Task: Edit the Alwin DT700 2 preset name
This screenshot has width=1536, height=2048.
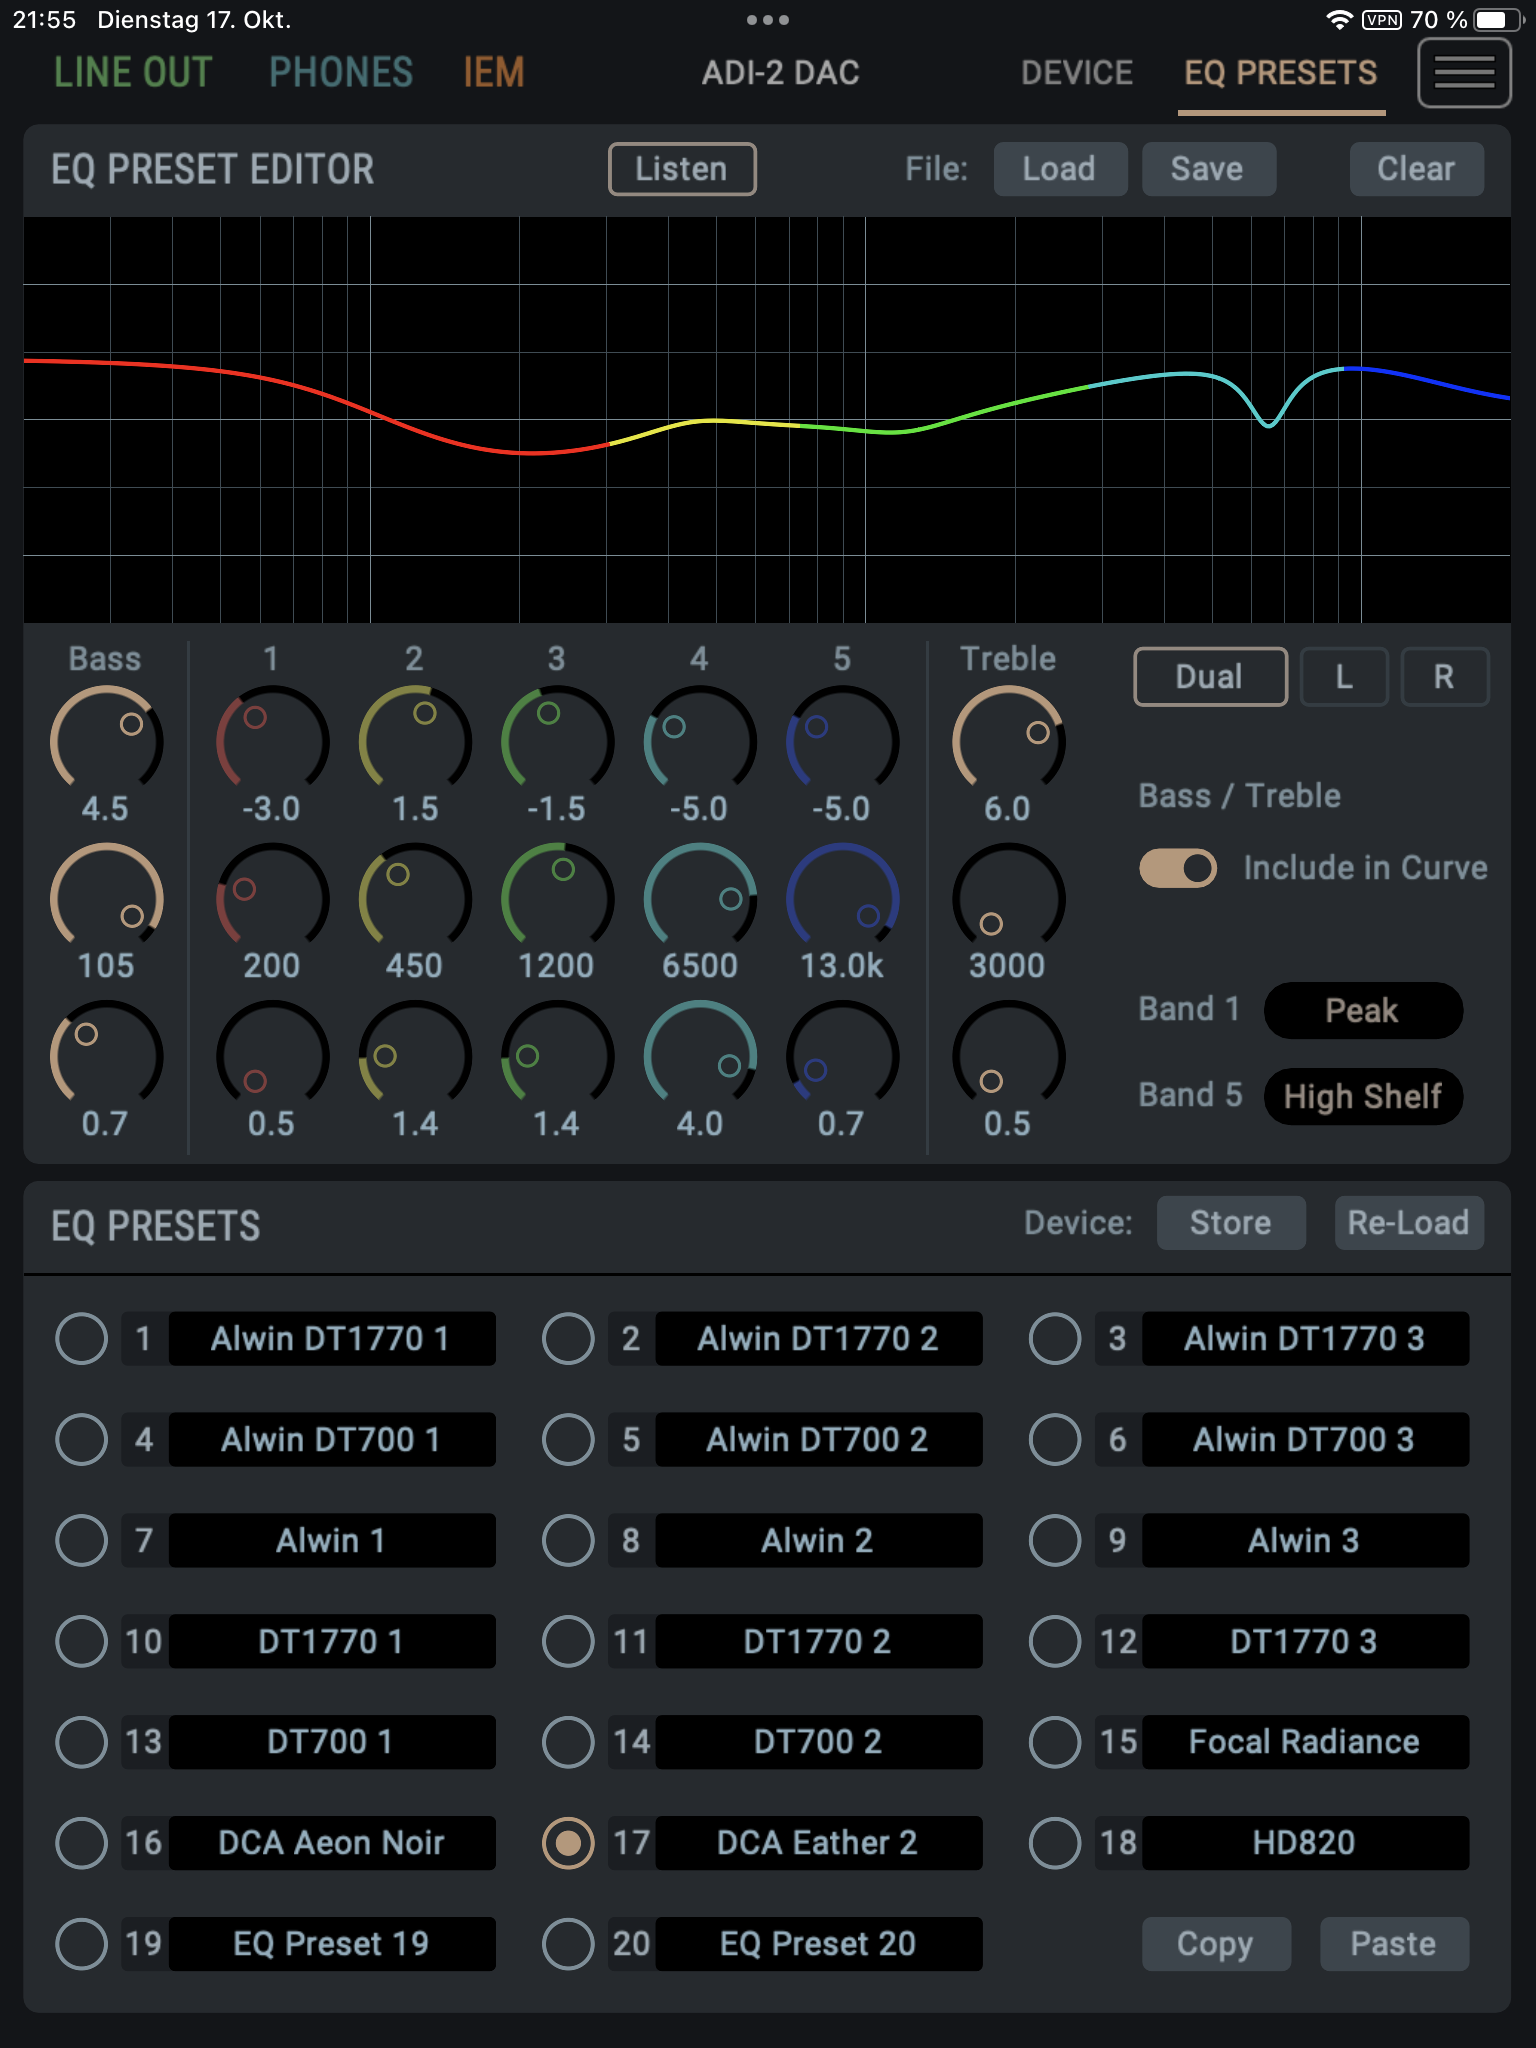Action: click(819, 1440)
